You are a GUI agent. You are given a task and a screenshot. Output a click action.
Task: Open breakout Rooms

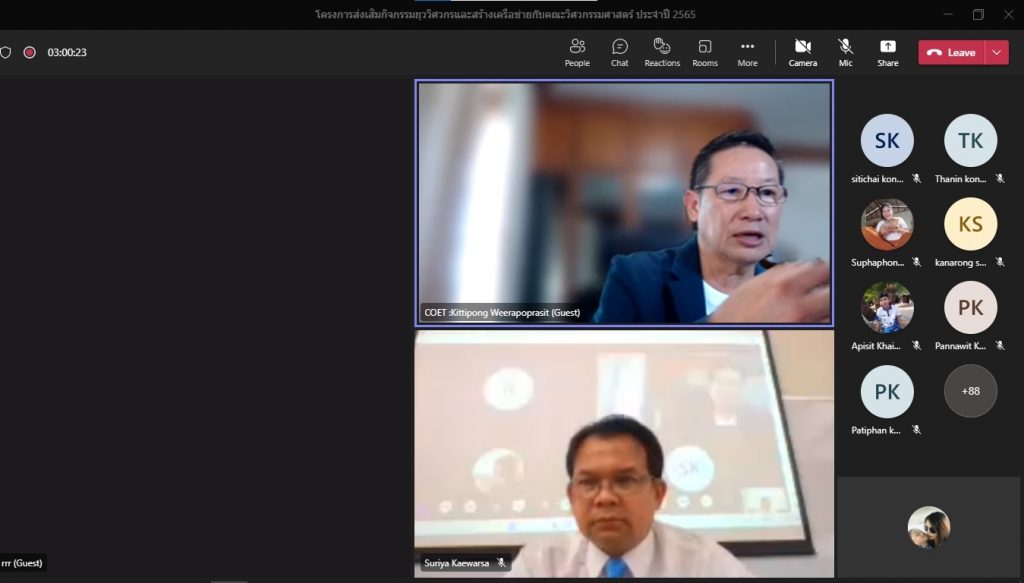(705, 52)
